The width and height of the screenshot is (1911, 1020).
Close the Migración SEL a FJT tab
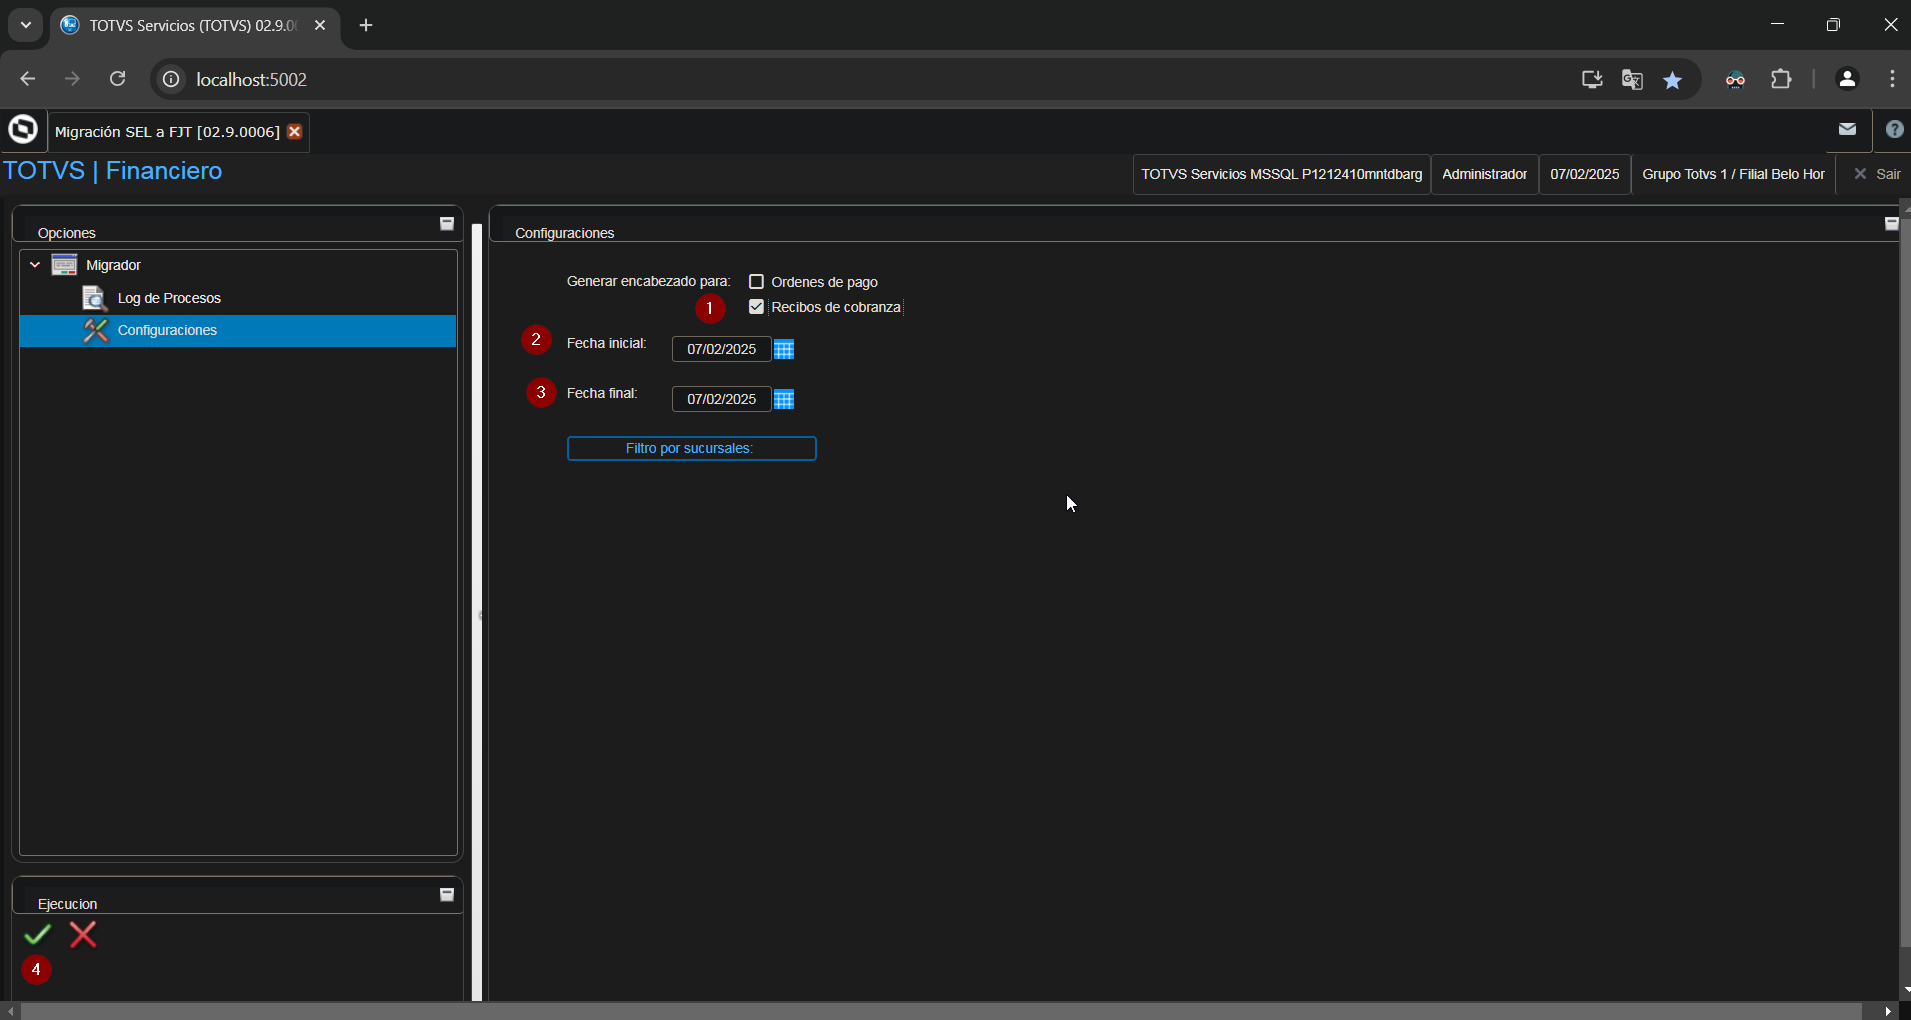coord(295,132)
